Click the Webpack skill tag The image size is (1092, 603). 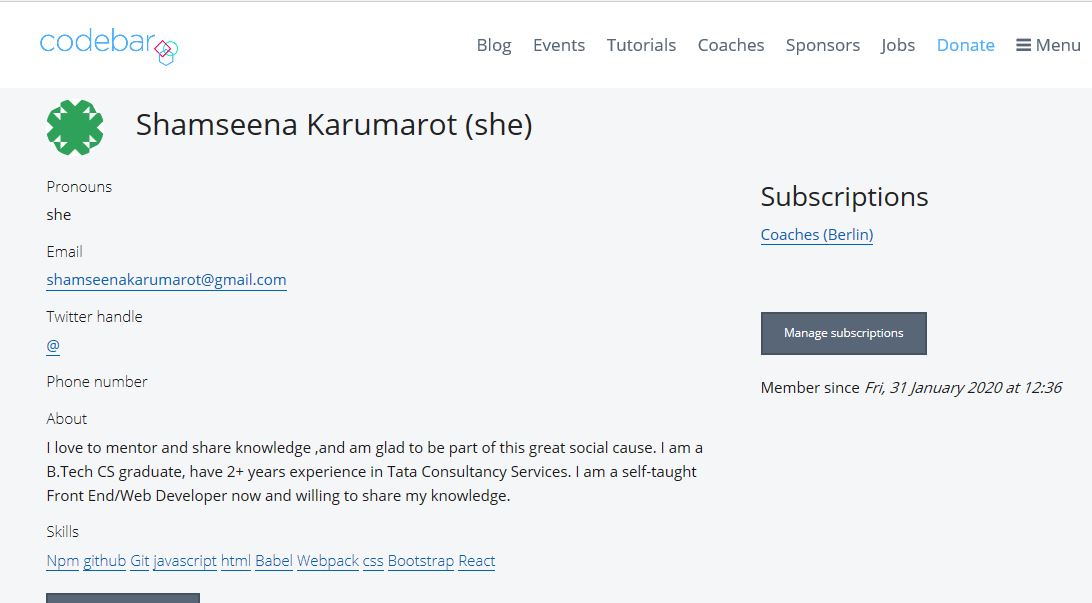tap(327, 561)
